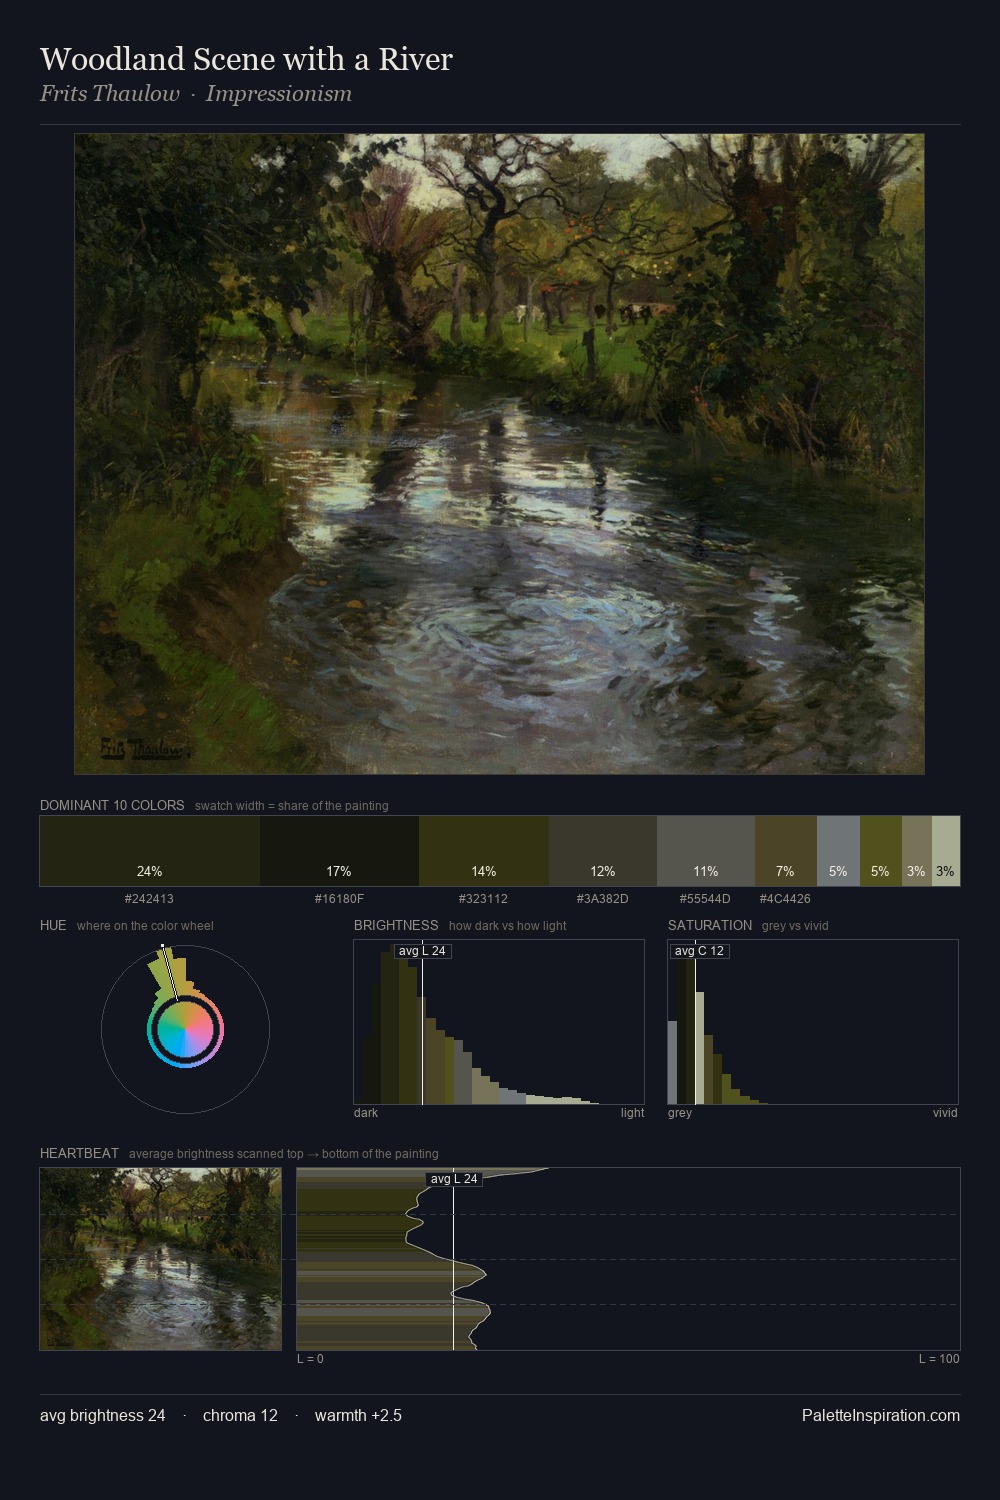Click the 'avg L 24' label in Heartbeat chart
Viewport: 1000px width, 1500px height.
point(454,1179)
